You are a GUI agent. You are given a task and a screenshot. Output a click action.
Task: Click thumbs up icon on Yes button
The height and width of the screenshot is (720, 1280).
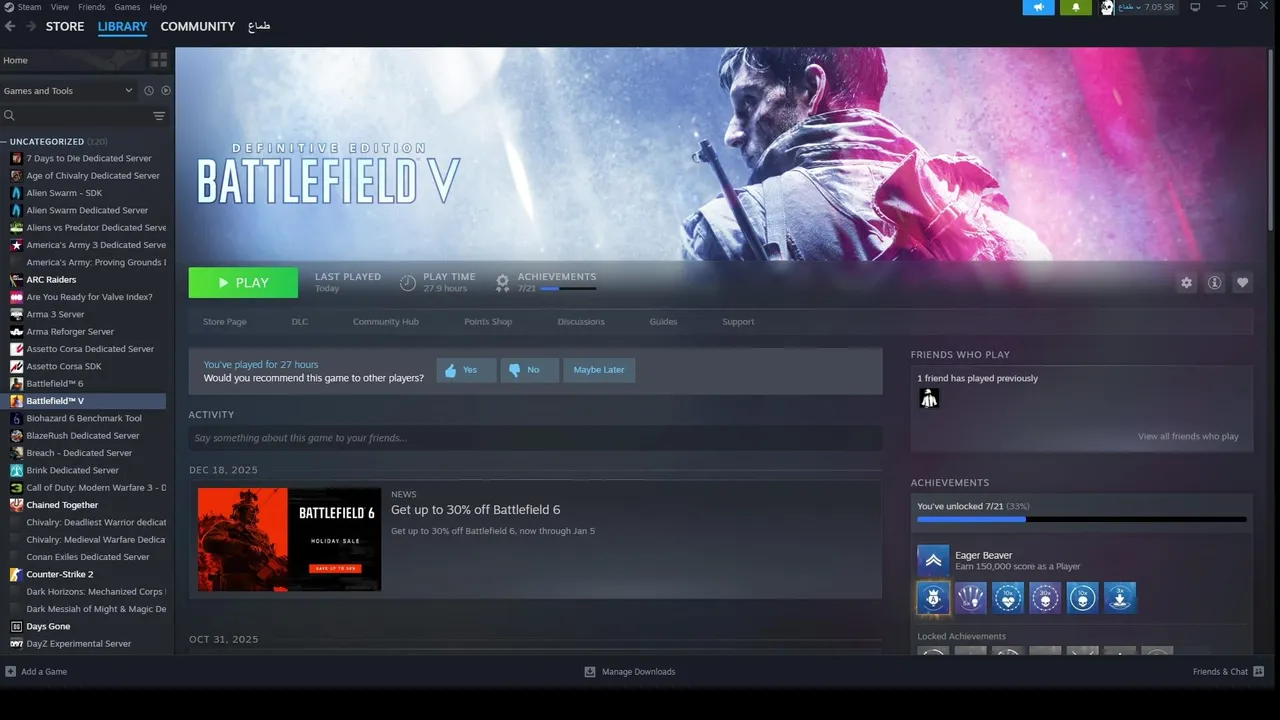point(450,370)
